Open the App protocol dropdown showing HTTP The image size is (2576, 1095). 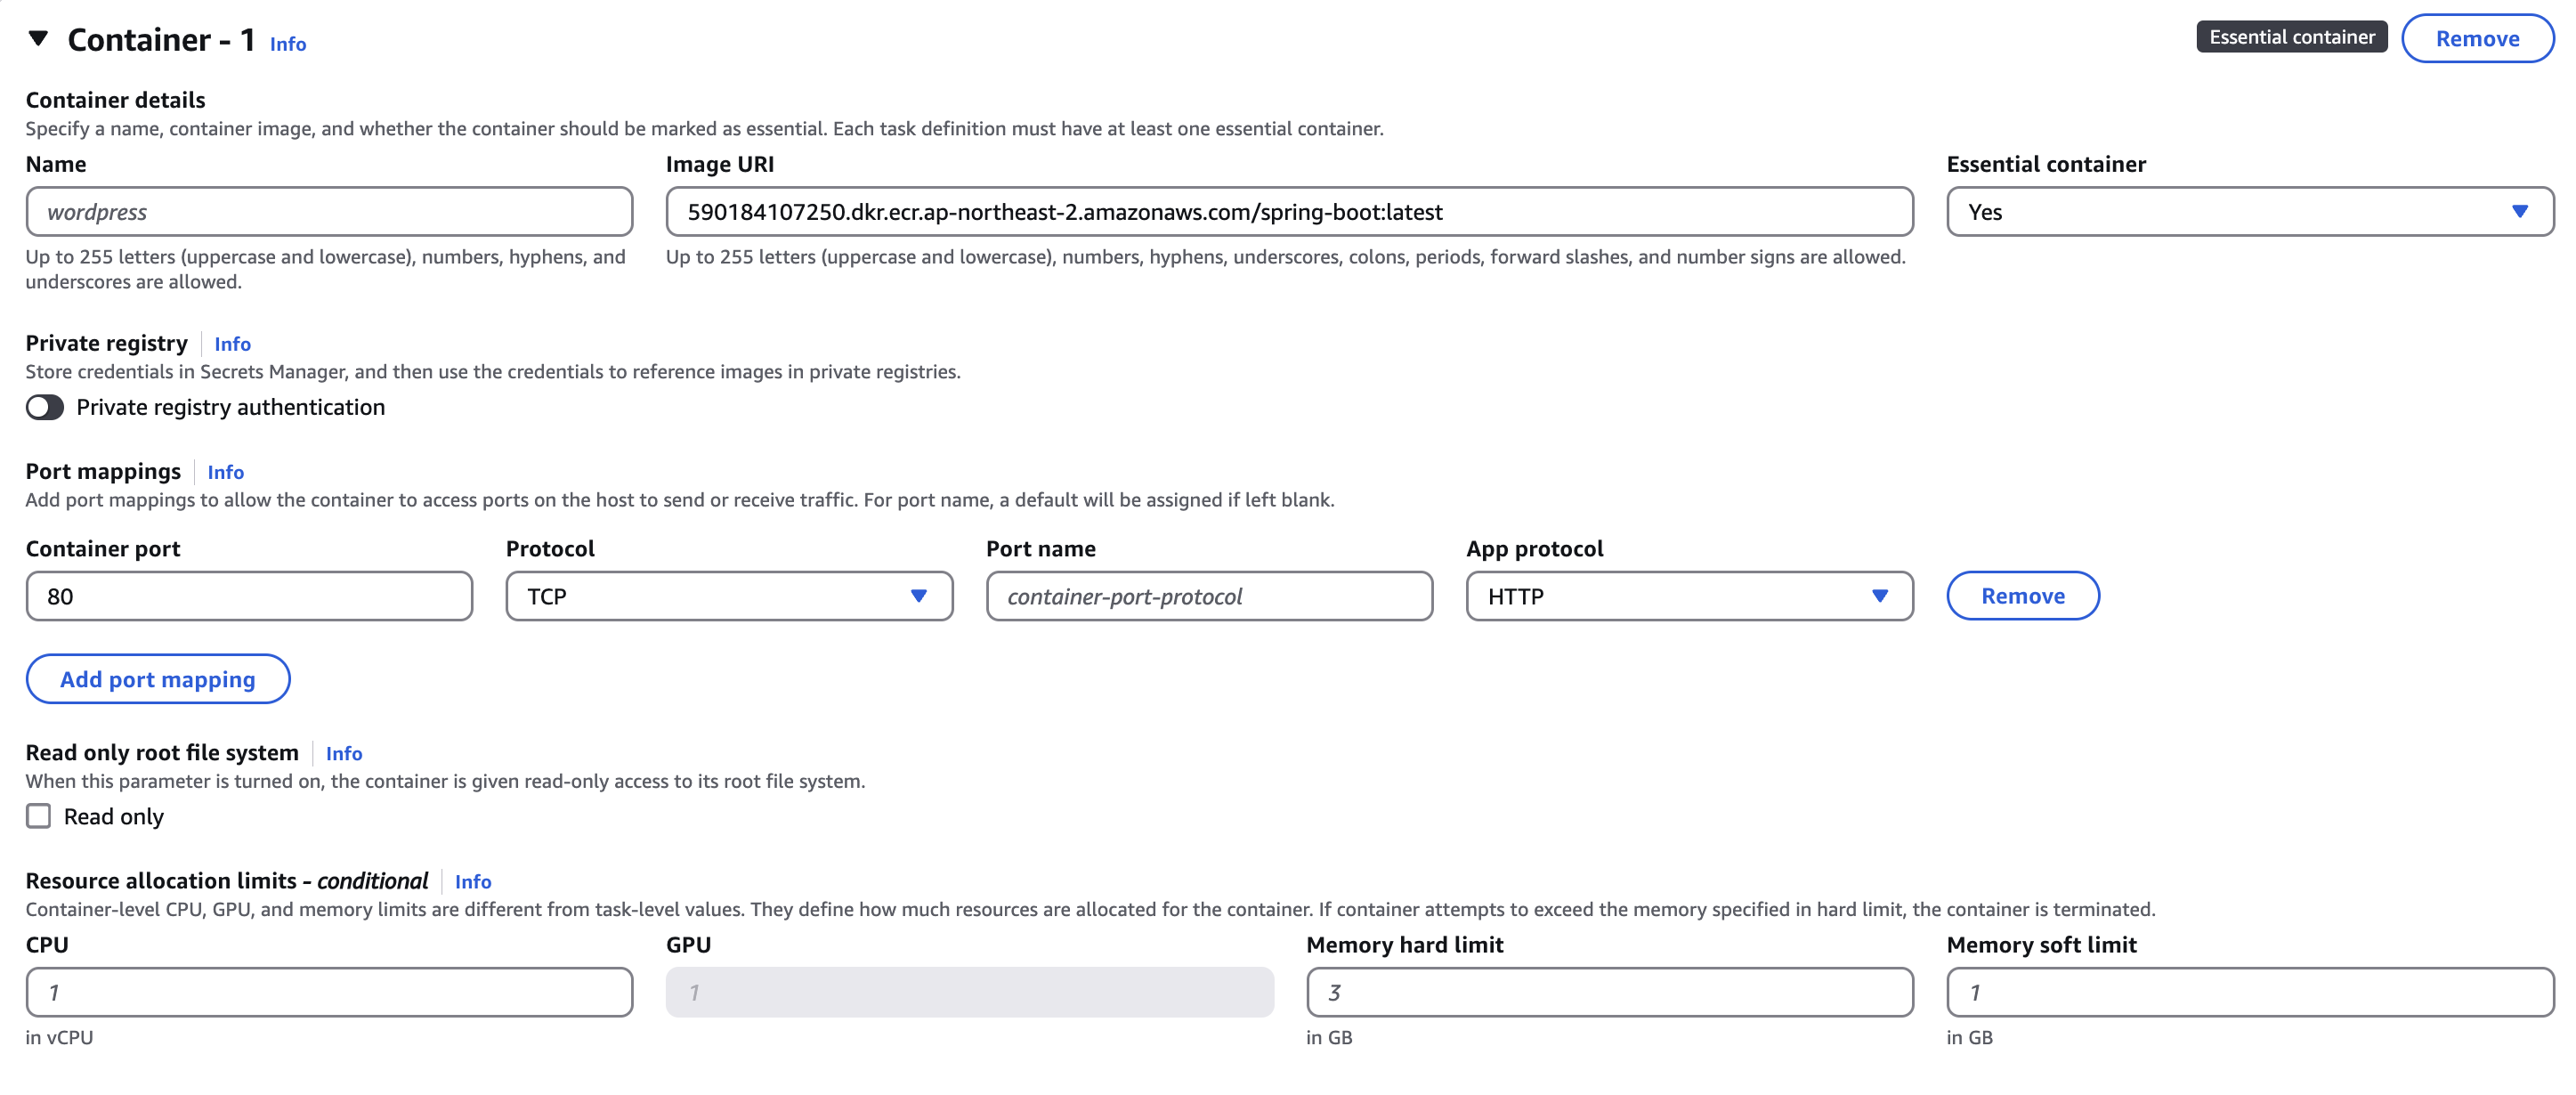tap(1882, 595)
